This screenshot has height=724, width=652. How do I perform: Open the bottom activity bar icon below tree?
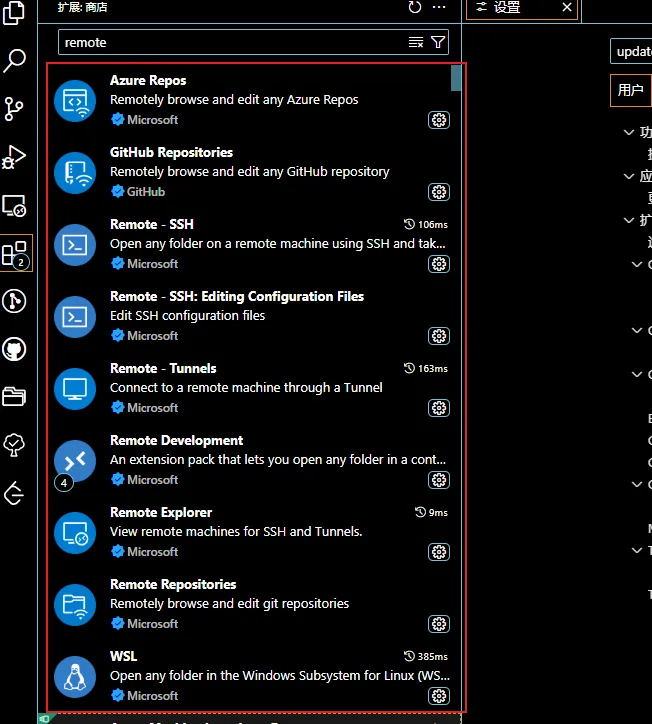(14, 493)
